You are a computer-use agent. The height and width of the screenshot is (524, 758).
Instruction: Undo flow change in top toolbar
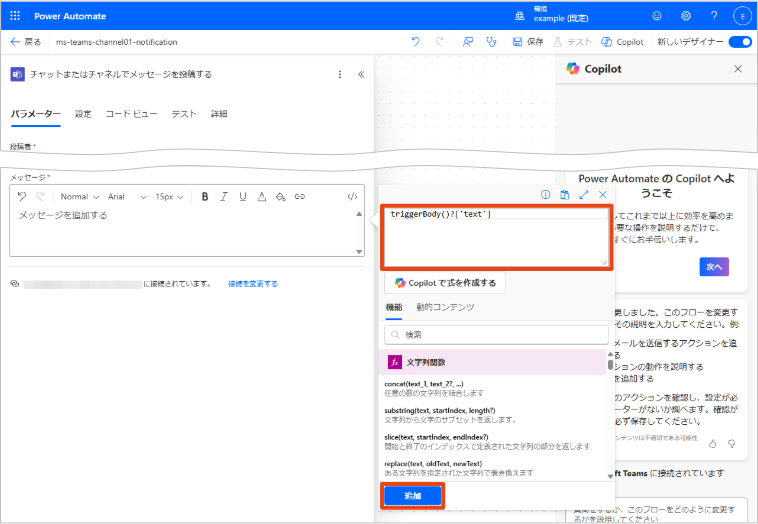pyautogui.click(x=416, y=42)
